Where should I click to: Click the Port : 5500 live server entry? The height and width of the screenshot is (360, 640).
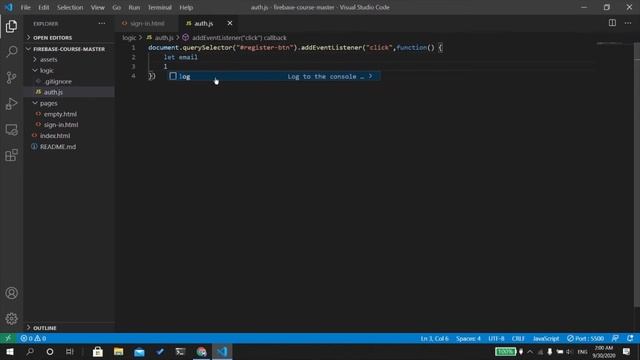click(x=585, y=338)
